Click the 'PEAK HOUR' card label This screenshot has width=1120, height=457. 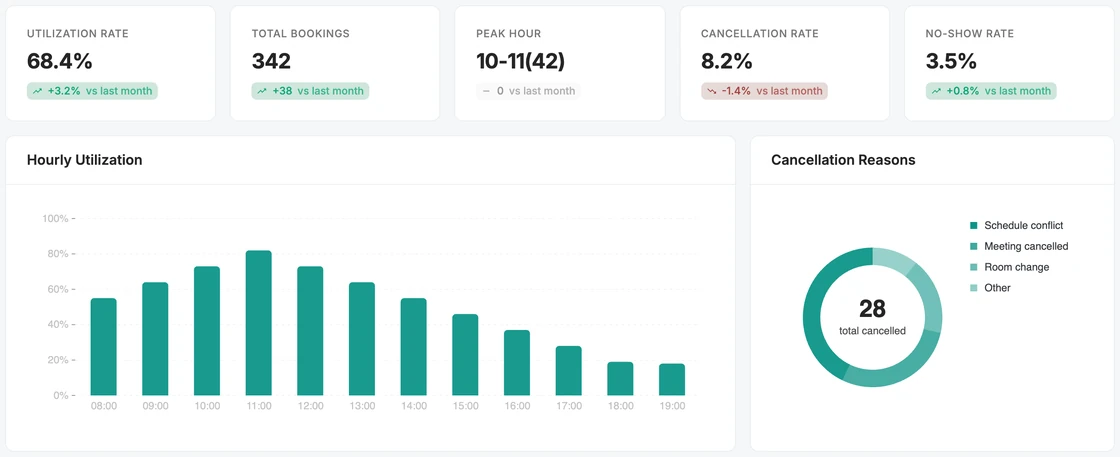509,34
